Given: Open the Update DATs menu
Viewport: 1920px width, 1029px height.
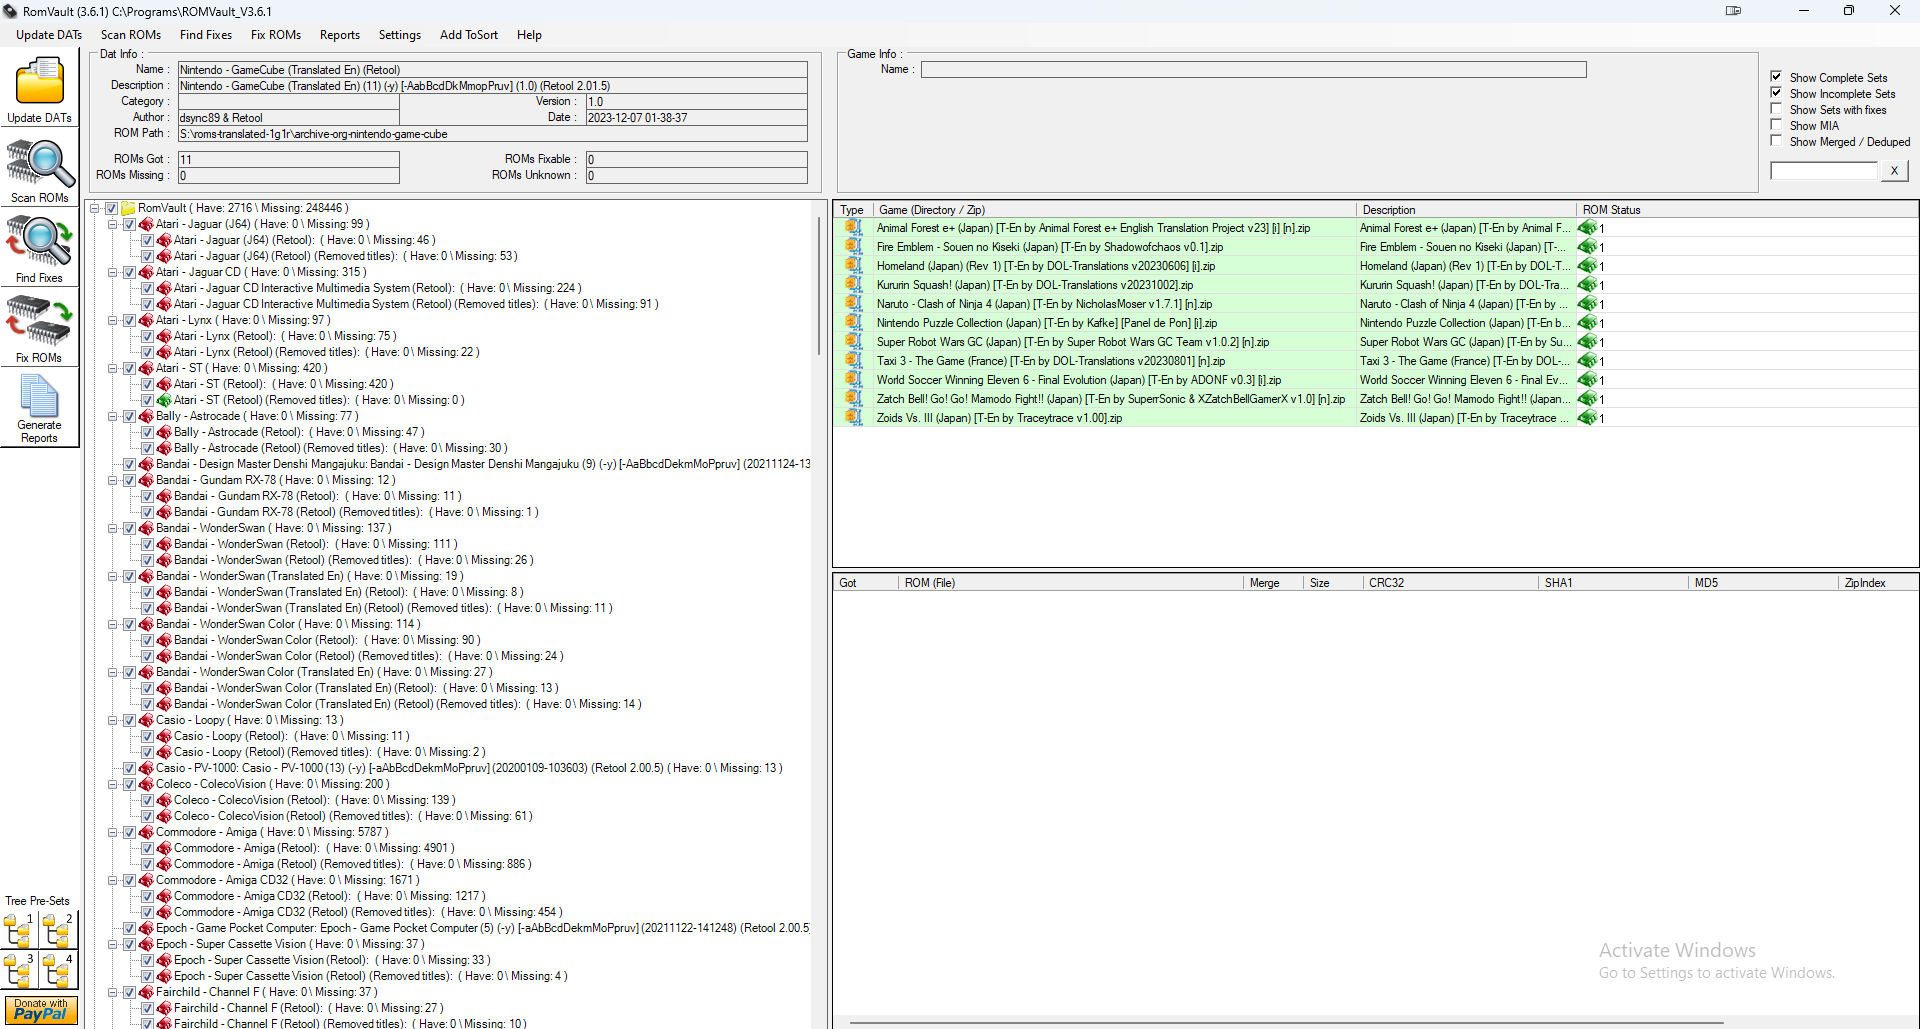Looking at the screenshot, I should (49, 35).
